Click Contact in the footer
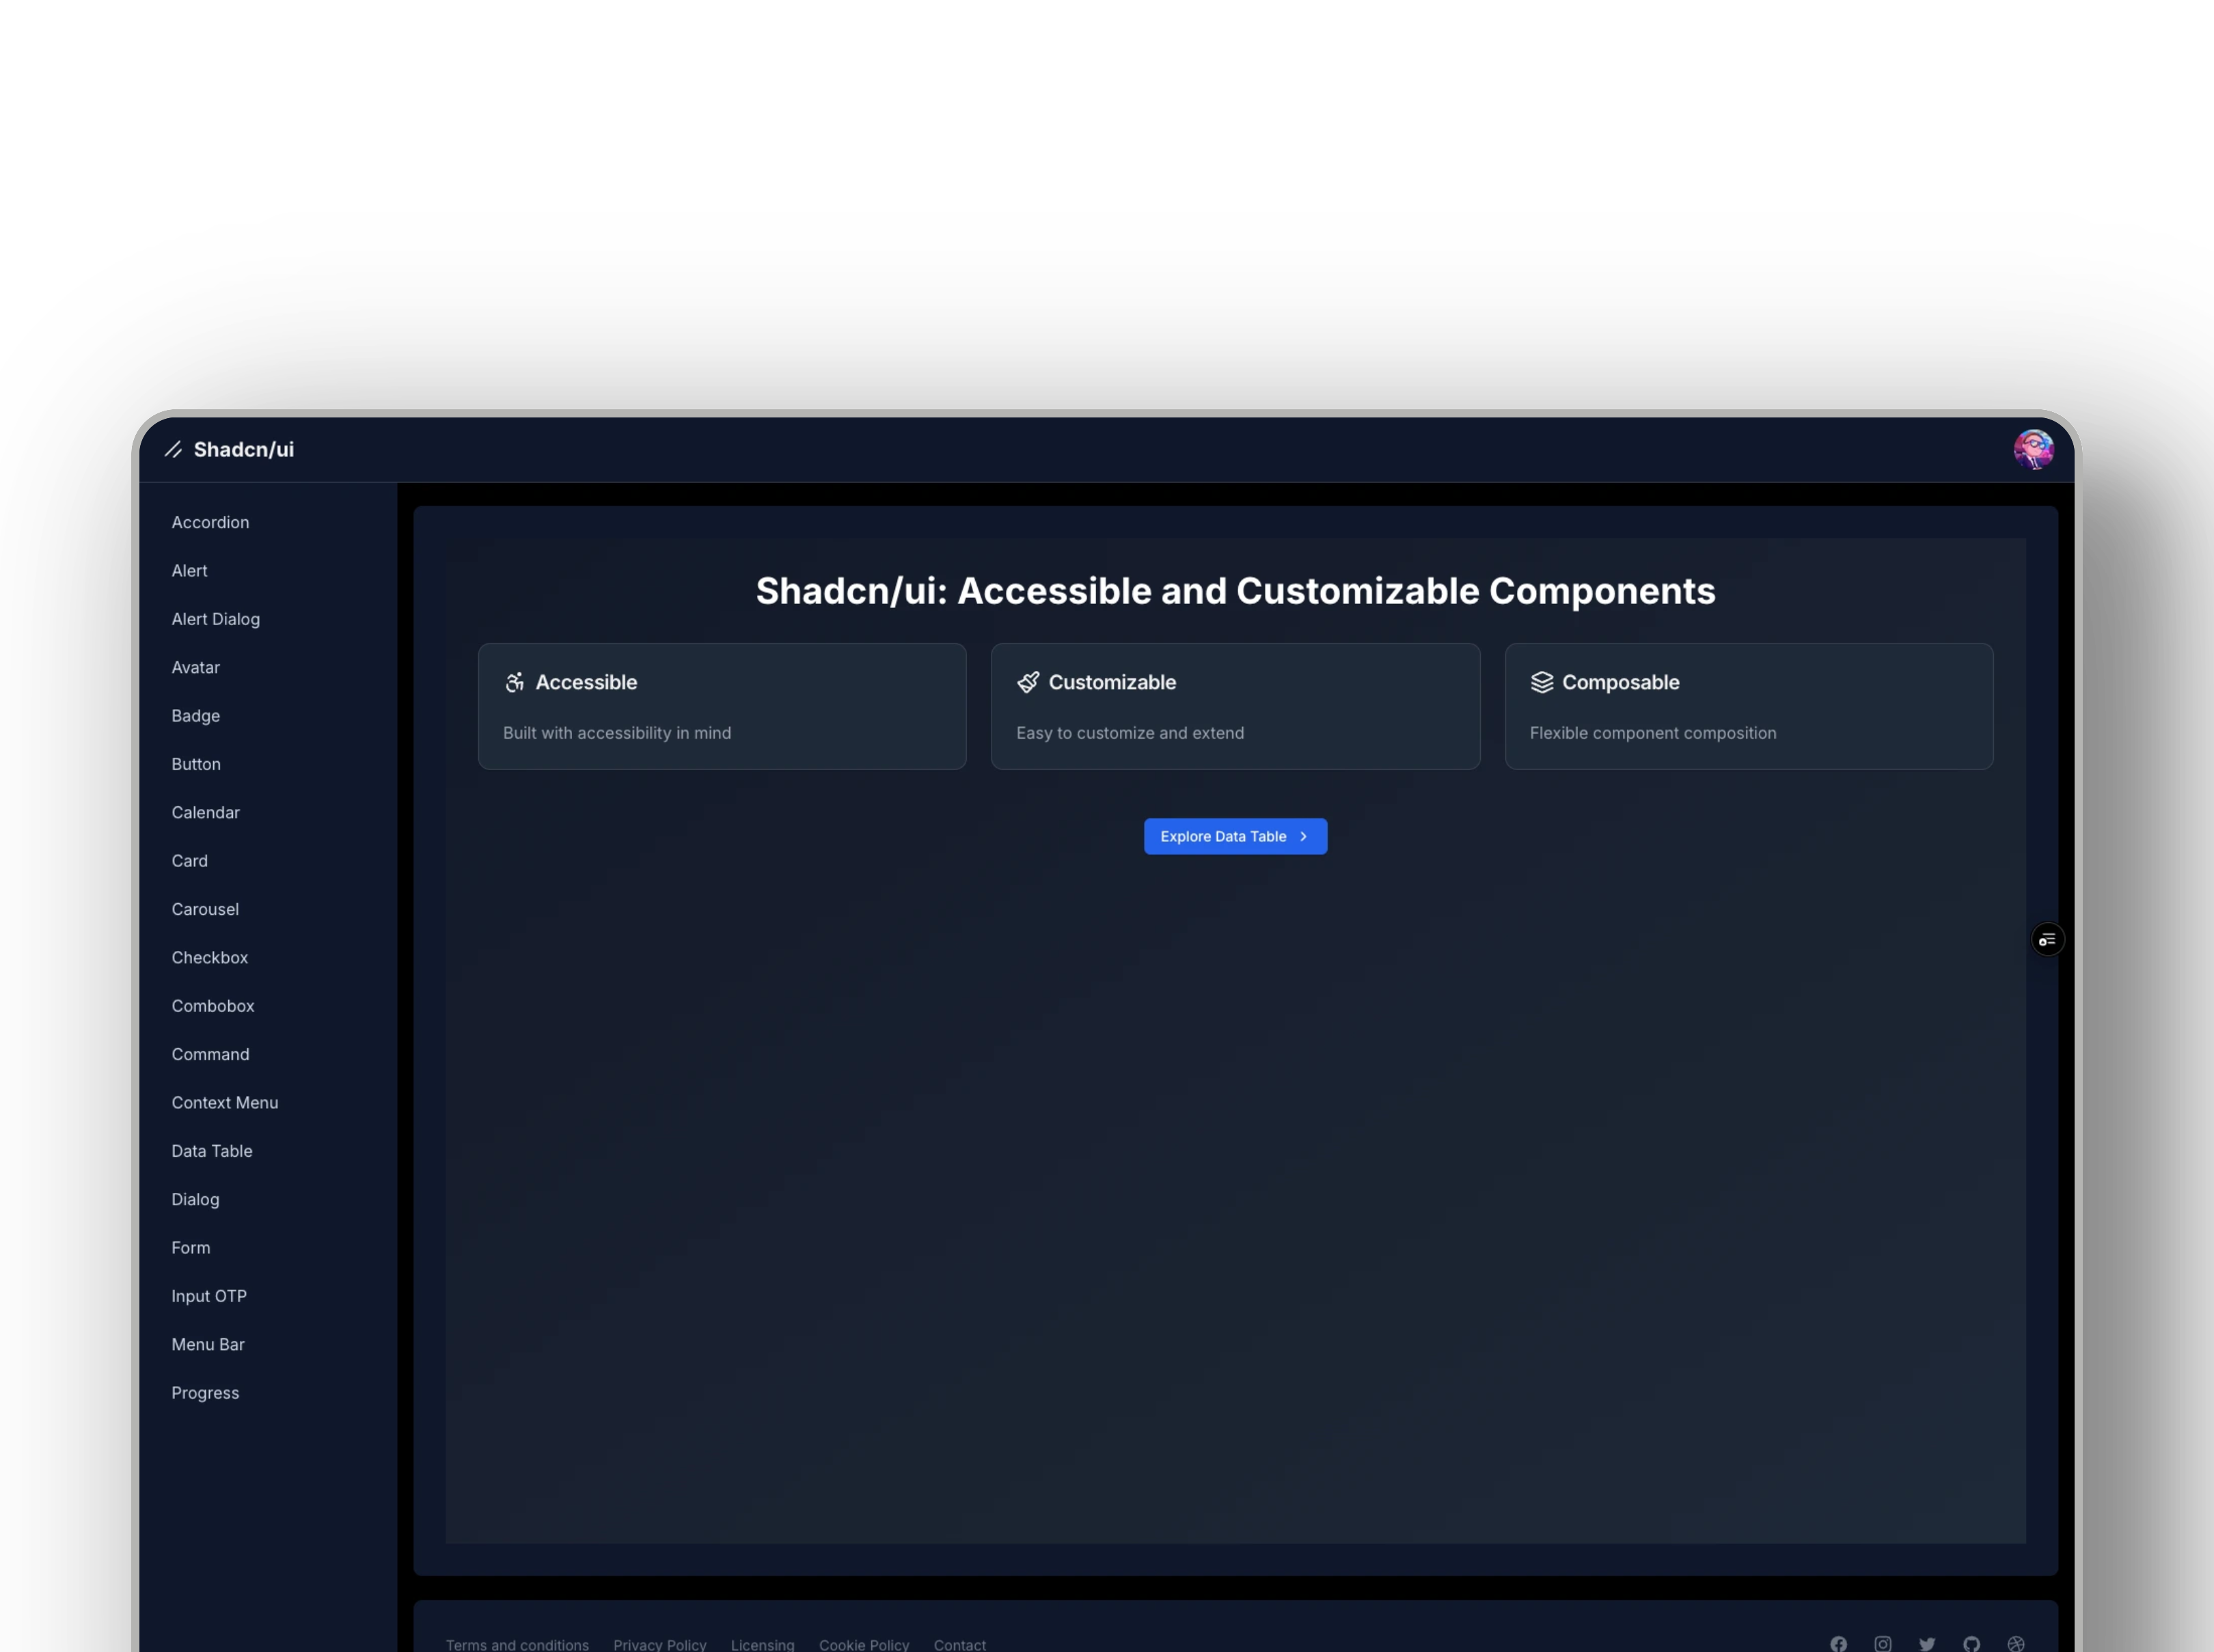2214x1652 pixels. [959, 1645]
